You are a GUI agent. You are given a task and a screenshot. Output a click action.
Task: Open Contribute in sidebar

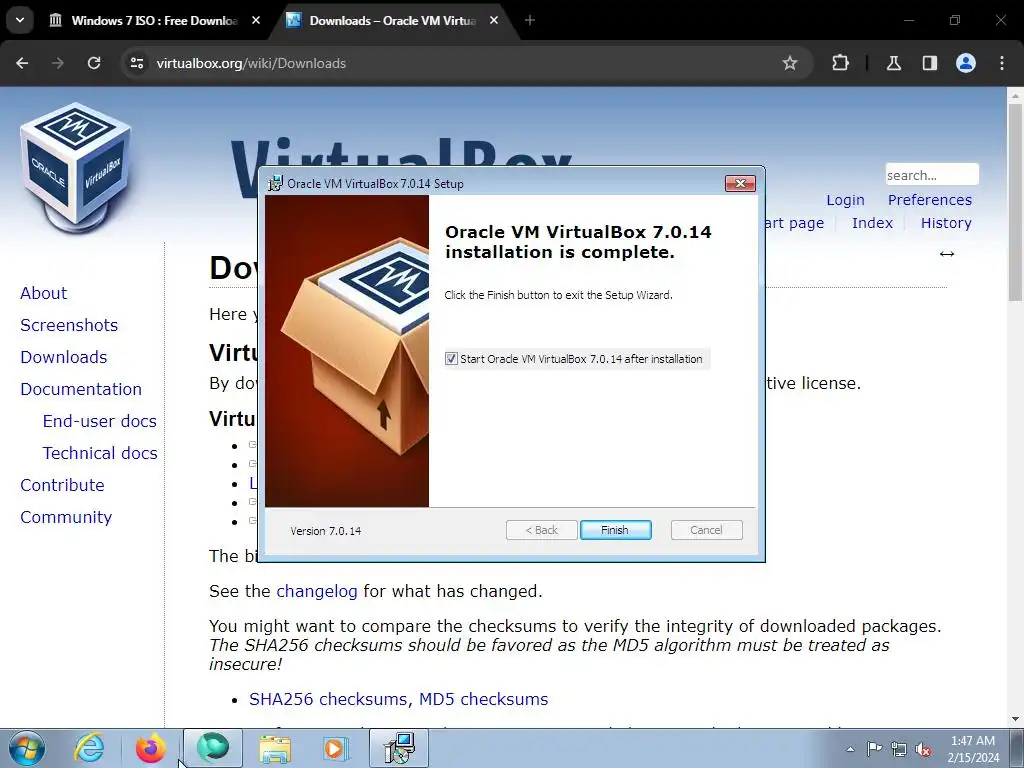(62, 485)
